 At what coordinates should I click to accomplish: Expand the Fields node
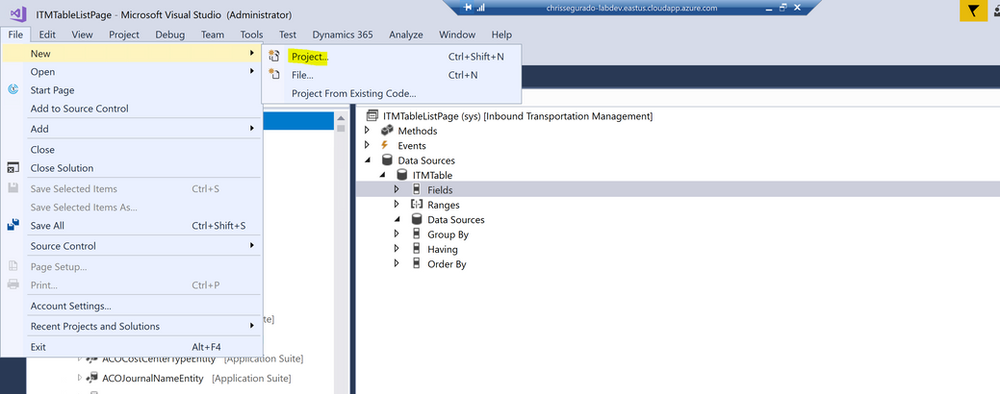(x=397, y=189)
